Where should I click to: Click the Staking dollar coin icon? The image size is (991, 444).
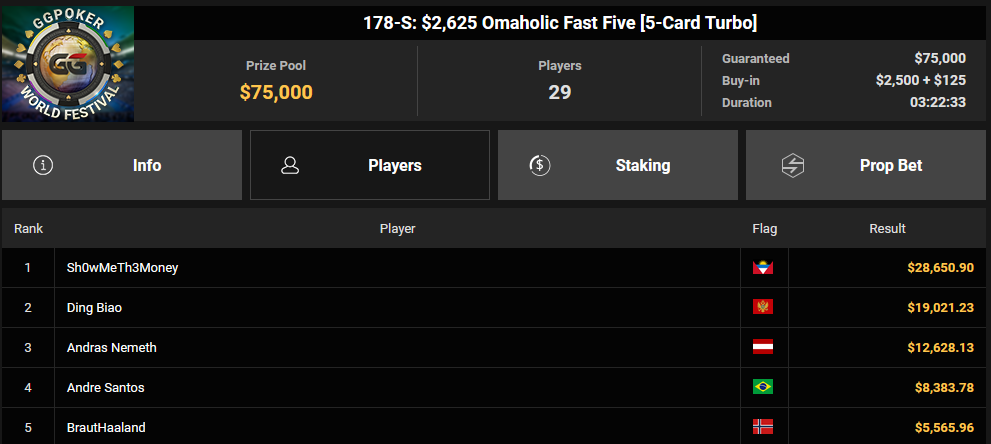(540, 165)
